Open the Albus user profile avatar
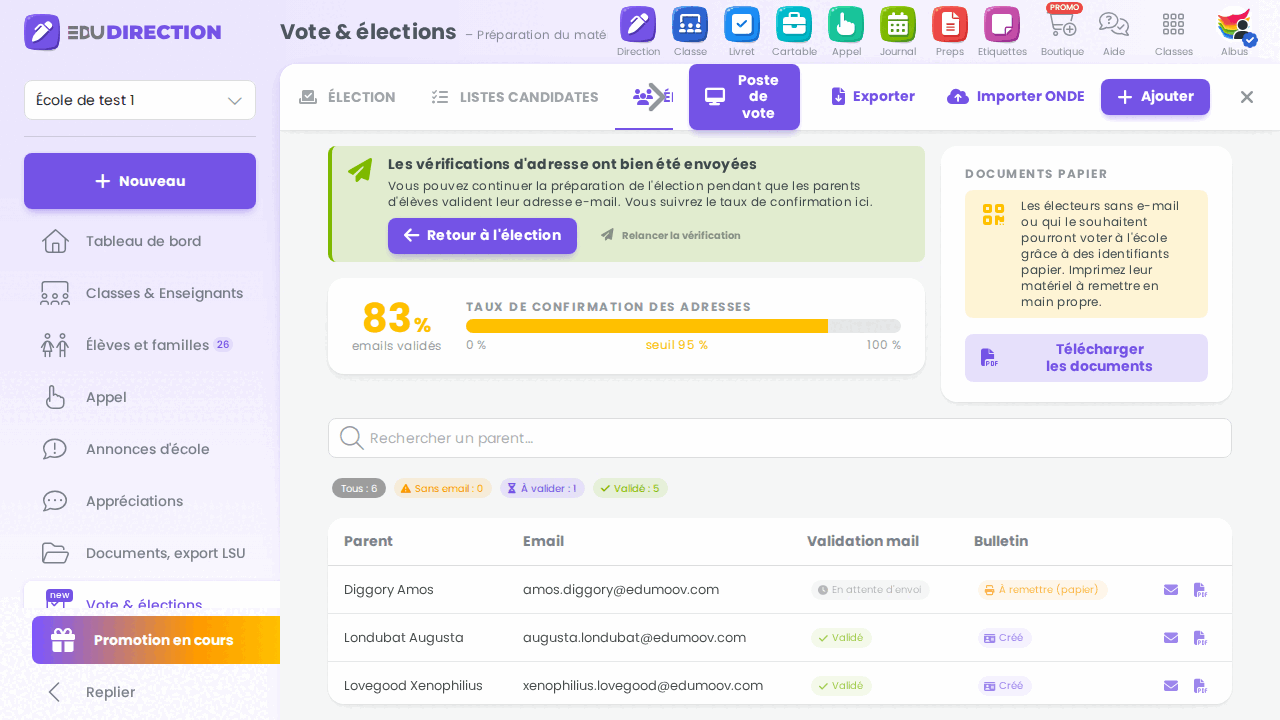 click(1235, 31)
